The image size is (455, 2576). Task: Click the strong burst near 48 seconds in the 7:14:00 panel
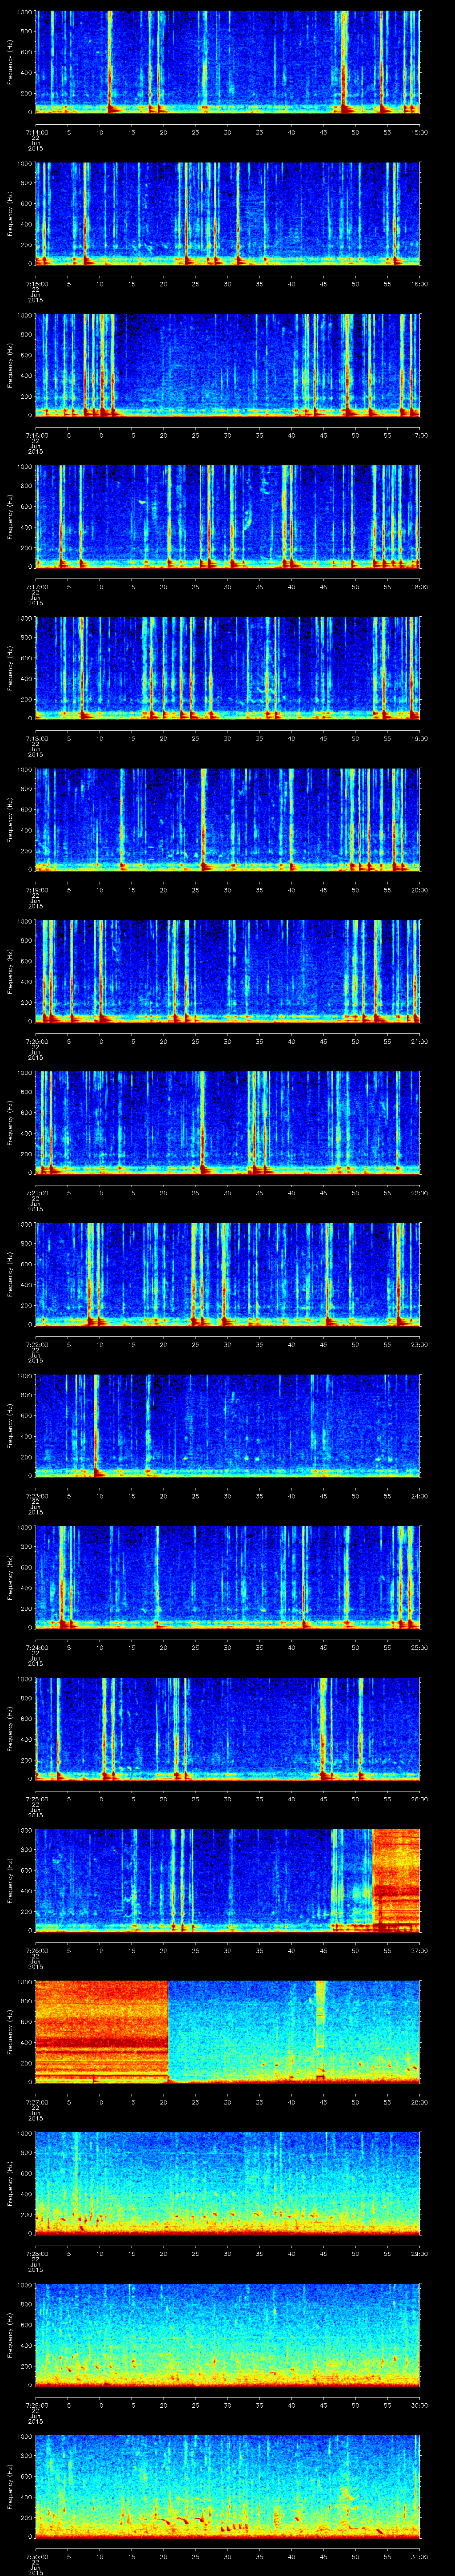point(343,60)
